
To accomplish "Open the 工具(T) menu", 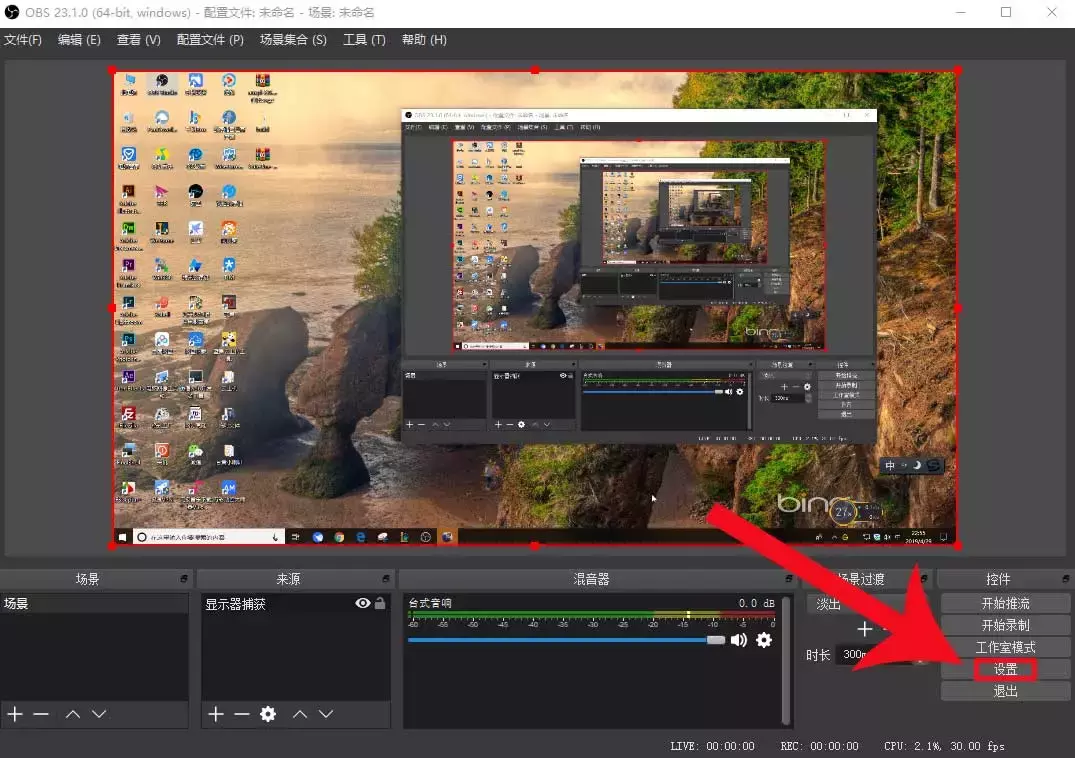I will click(x=364, y=40).
